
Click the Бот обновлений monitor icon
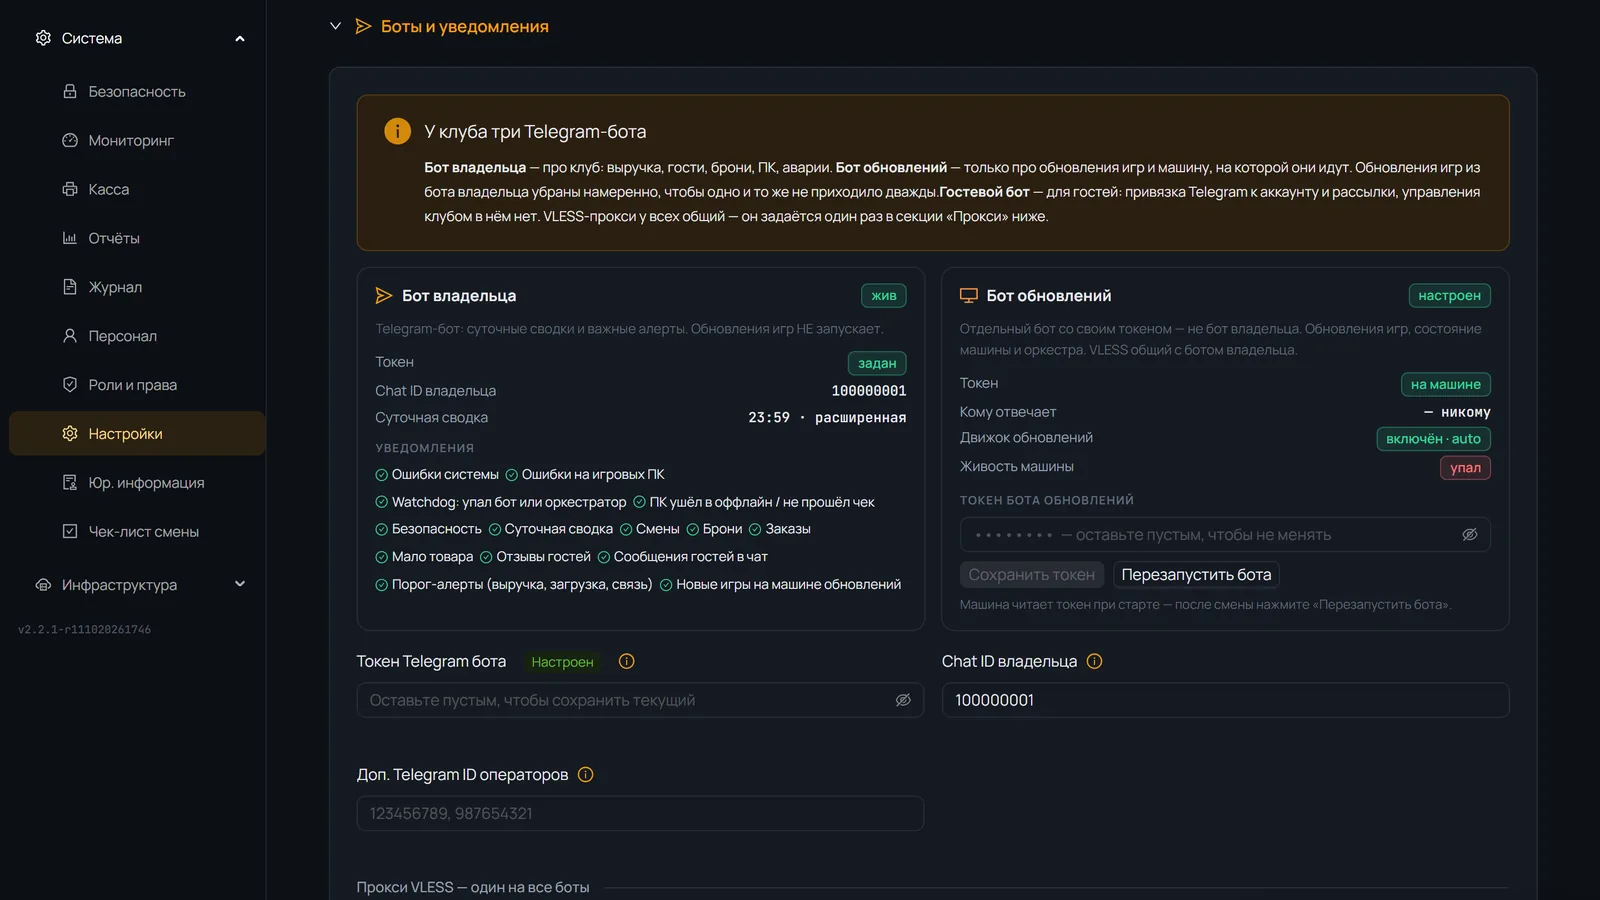968,296
